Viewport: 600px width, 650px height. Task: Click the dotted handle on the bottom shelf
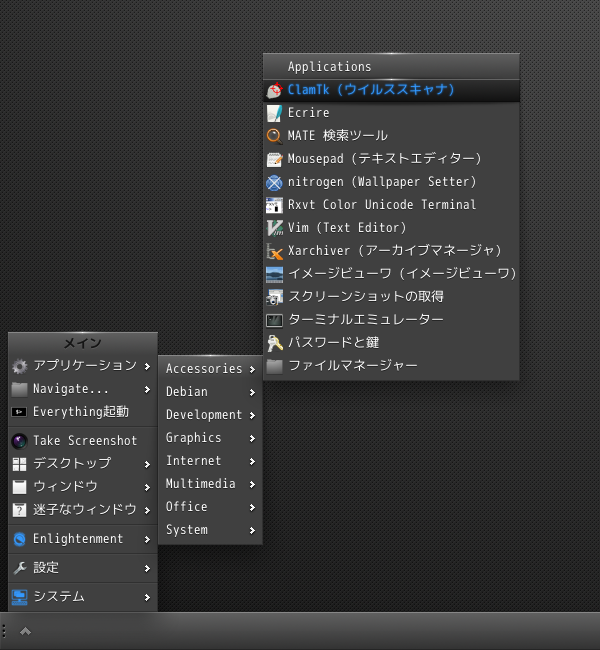pos(4,631)
